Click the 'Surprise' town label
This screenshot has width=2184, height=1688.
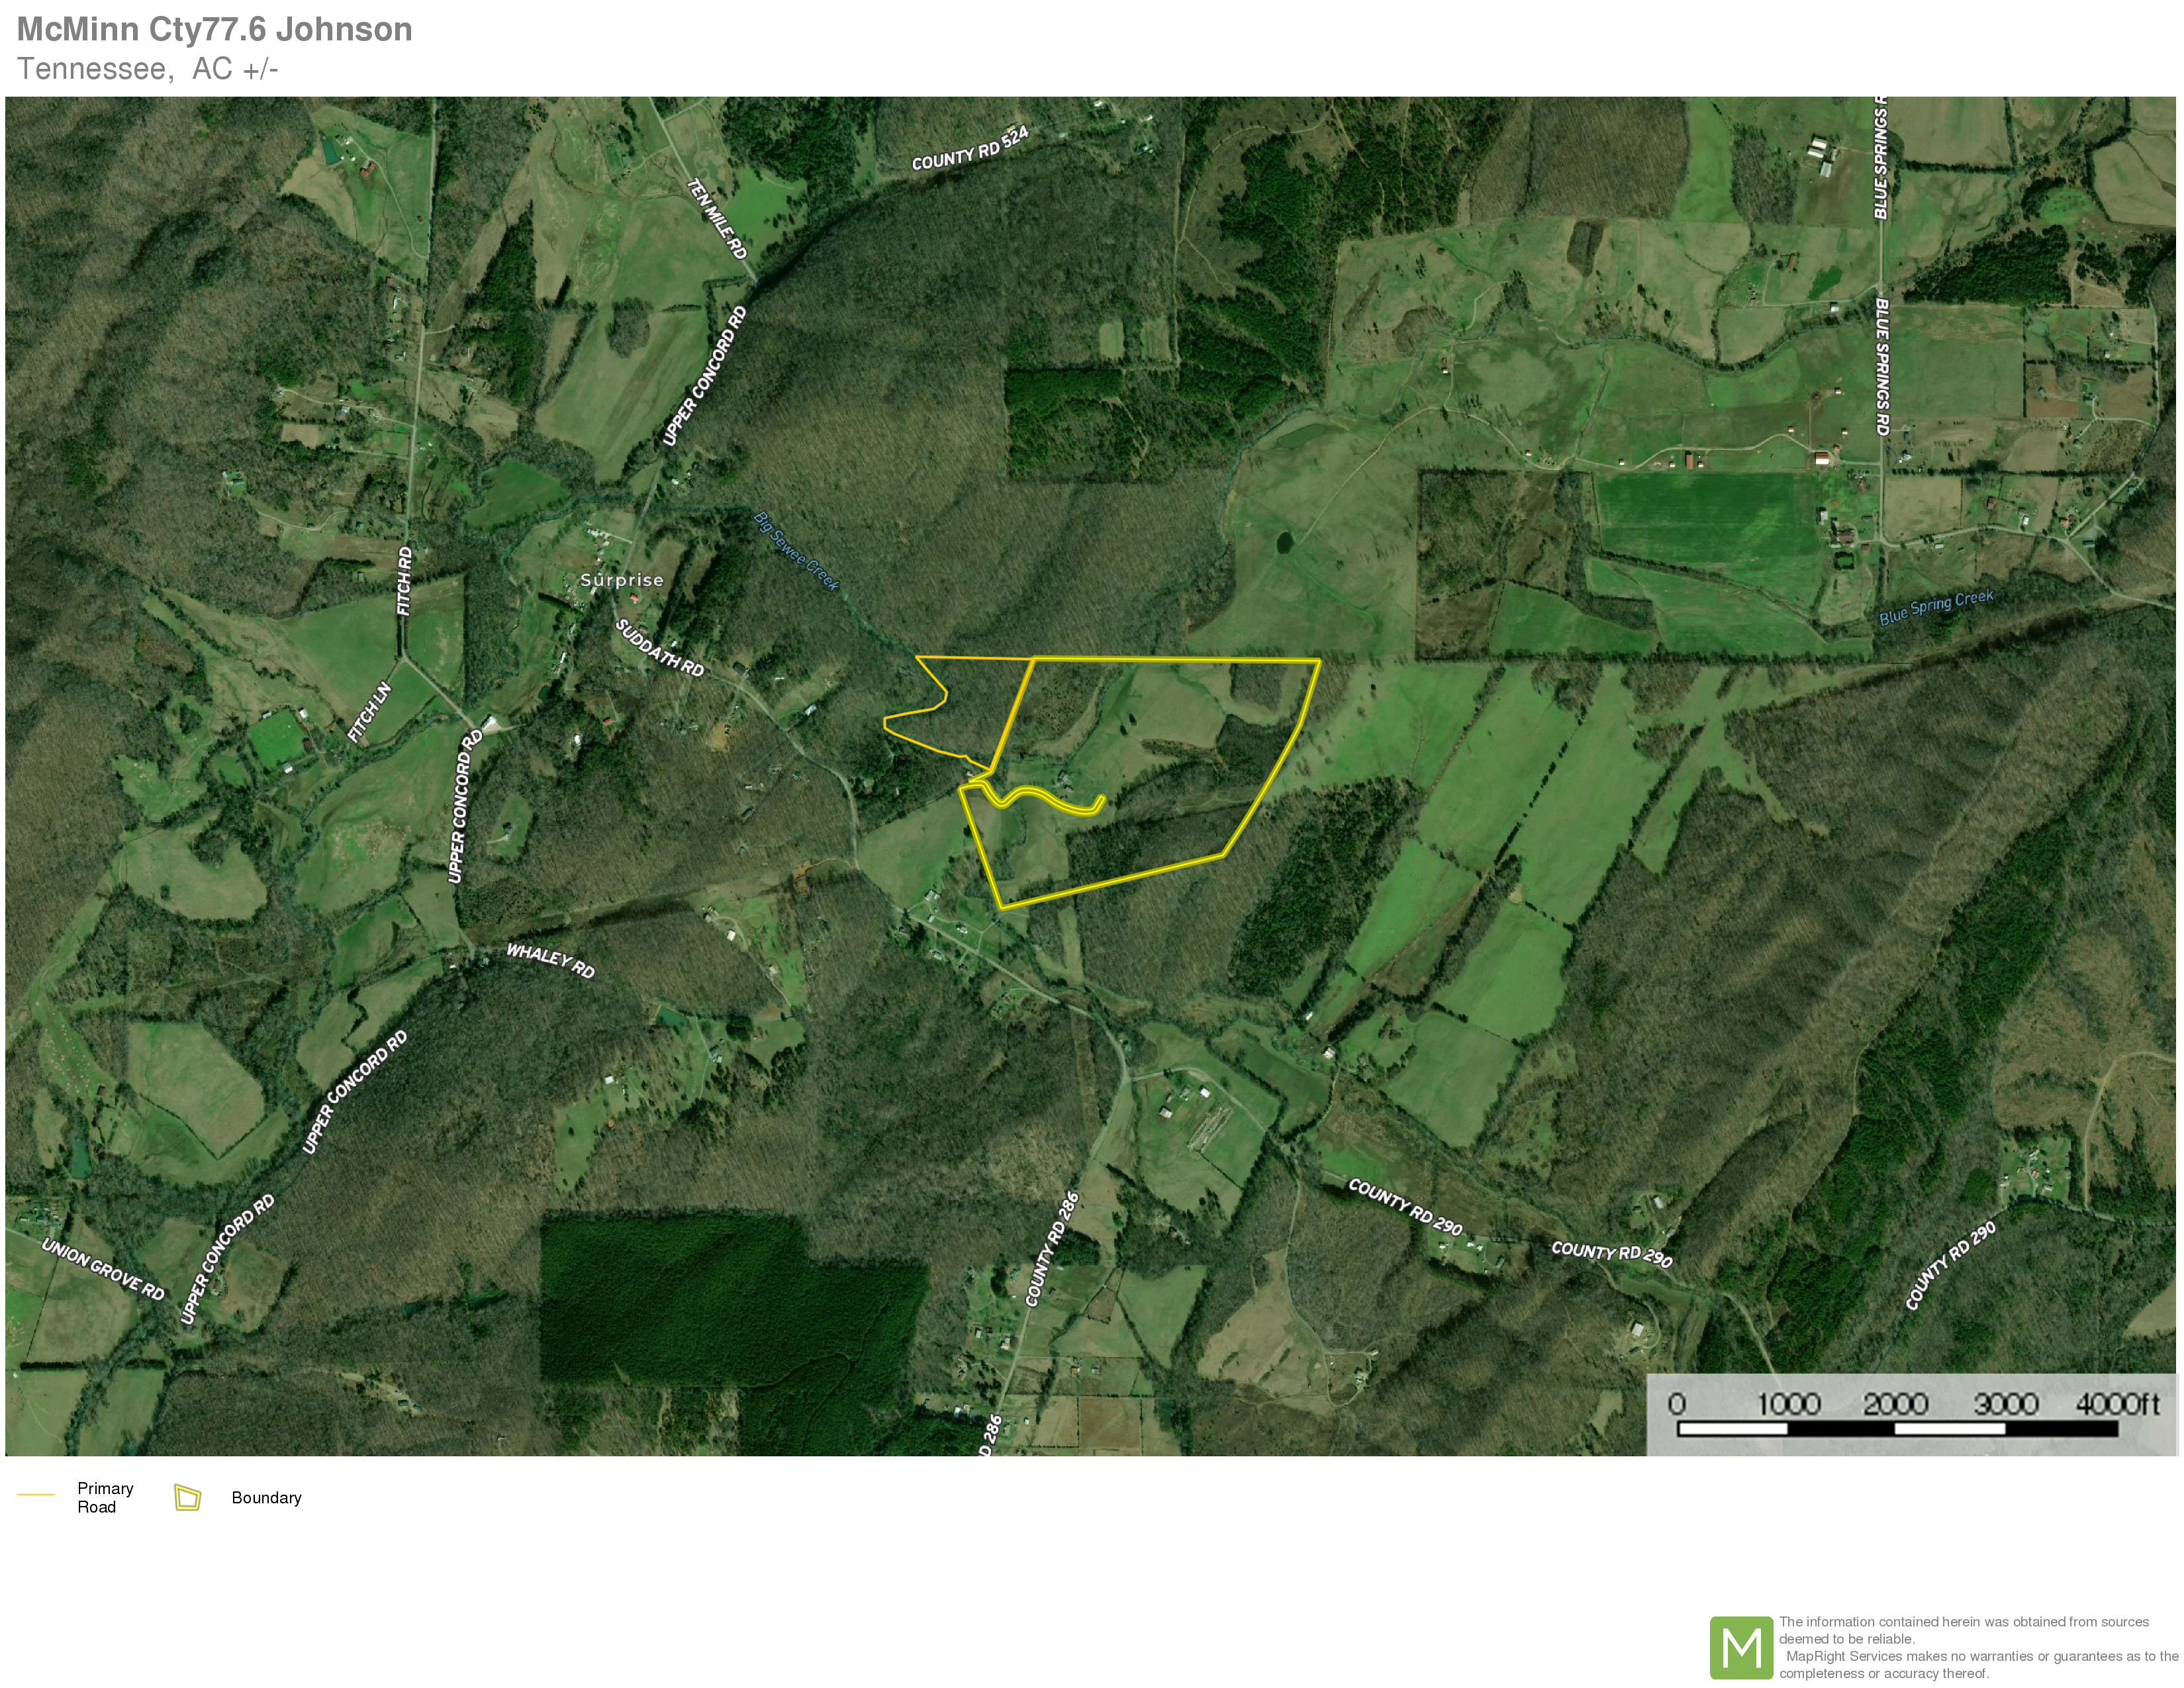pyautogui.click(x=621, y=580)
